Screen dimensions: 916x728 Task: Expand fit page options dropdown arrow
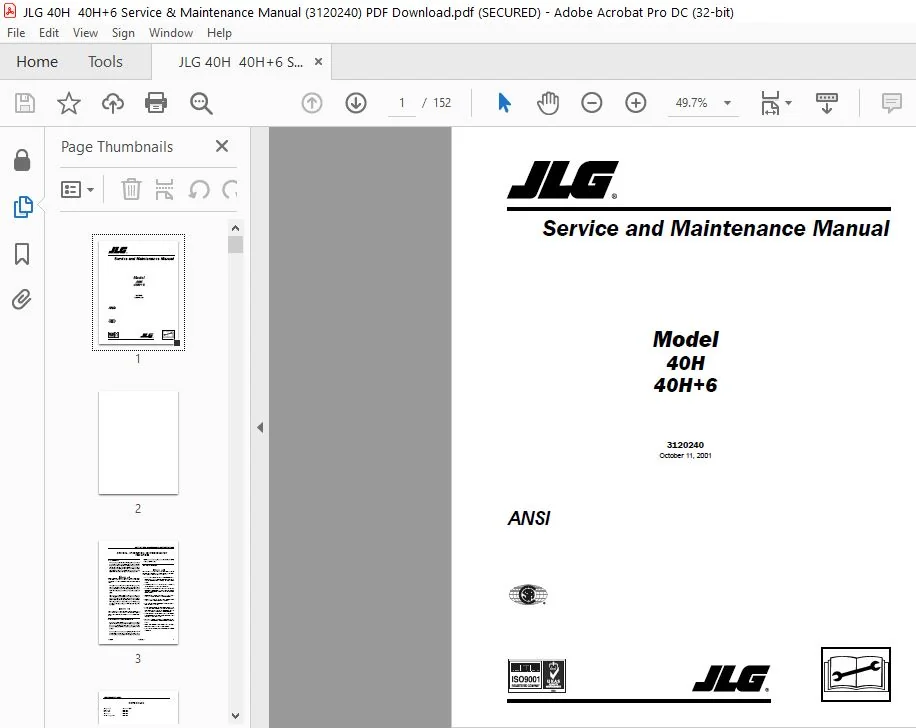788,103
